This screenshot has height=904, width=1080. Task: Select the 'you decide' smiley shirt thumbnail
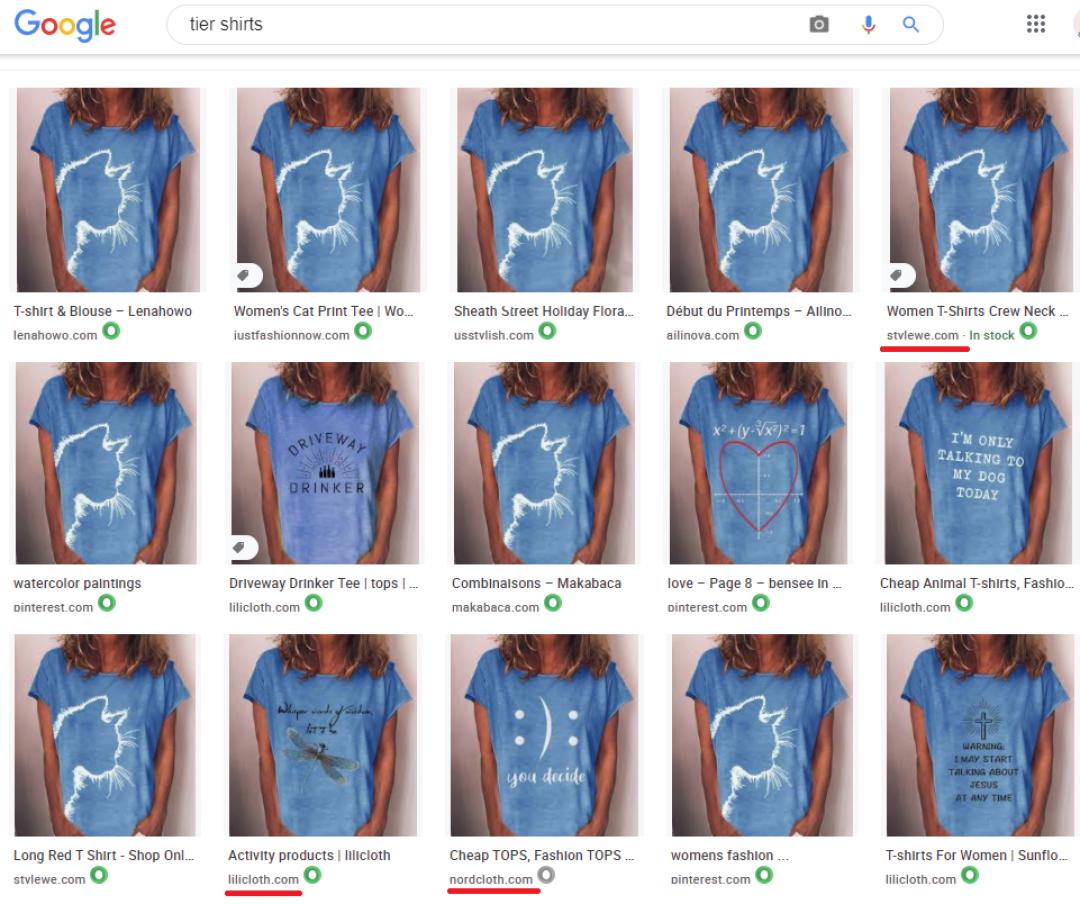tap(541, 734)
